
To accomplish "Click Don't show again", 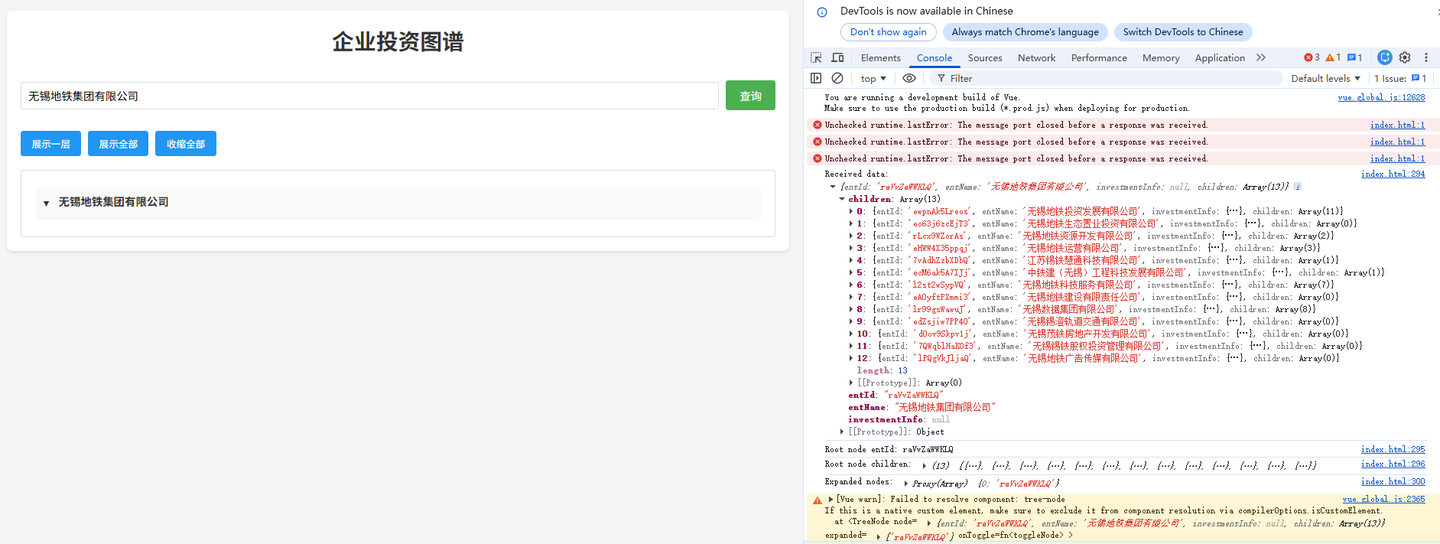I will (x=888, y=32).
